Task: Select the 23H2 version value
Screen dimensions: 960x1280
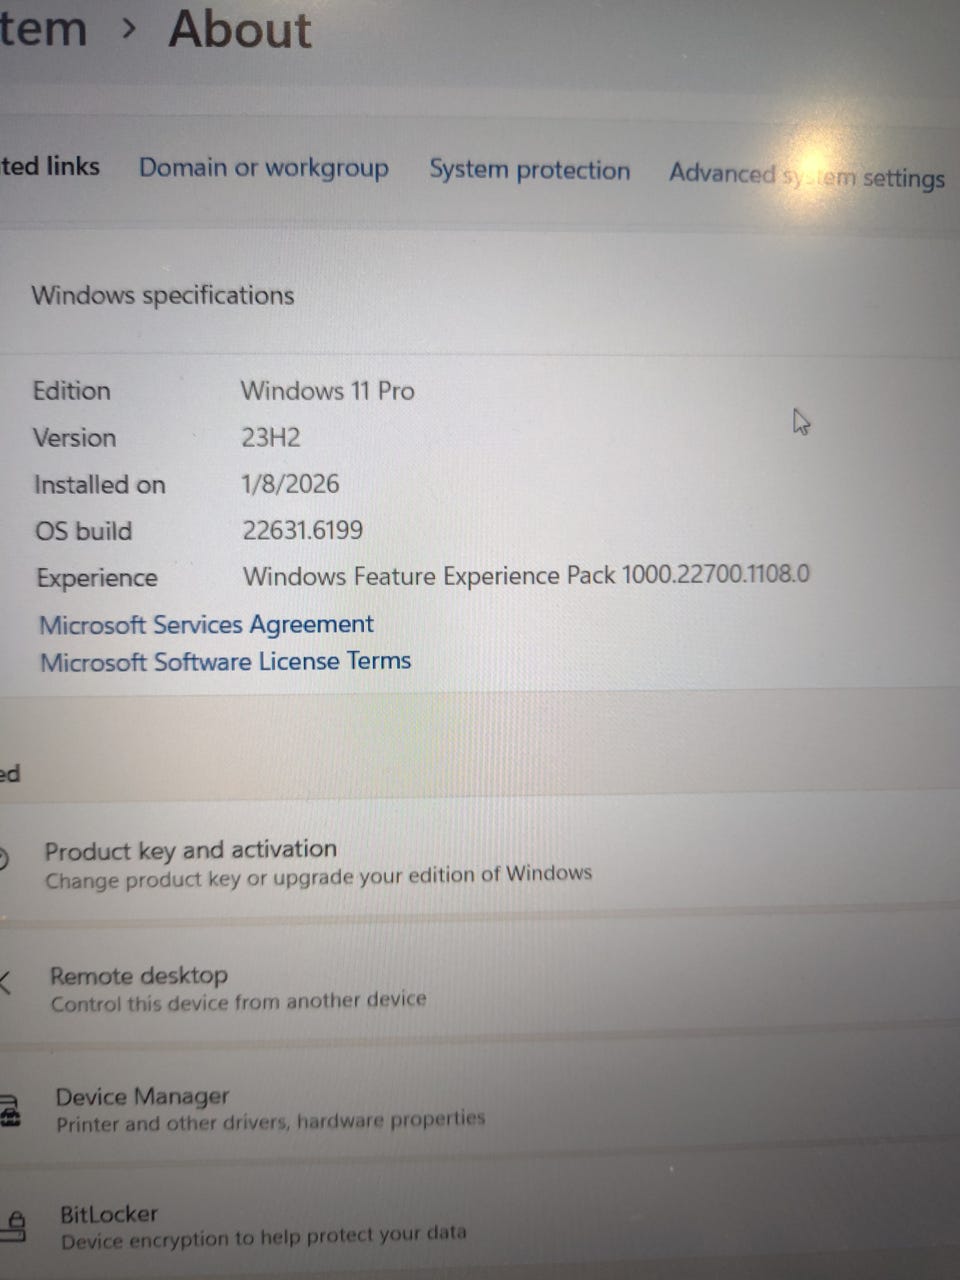Action: [x=270, y=437]
